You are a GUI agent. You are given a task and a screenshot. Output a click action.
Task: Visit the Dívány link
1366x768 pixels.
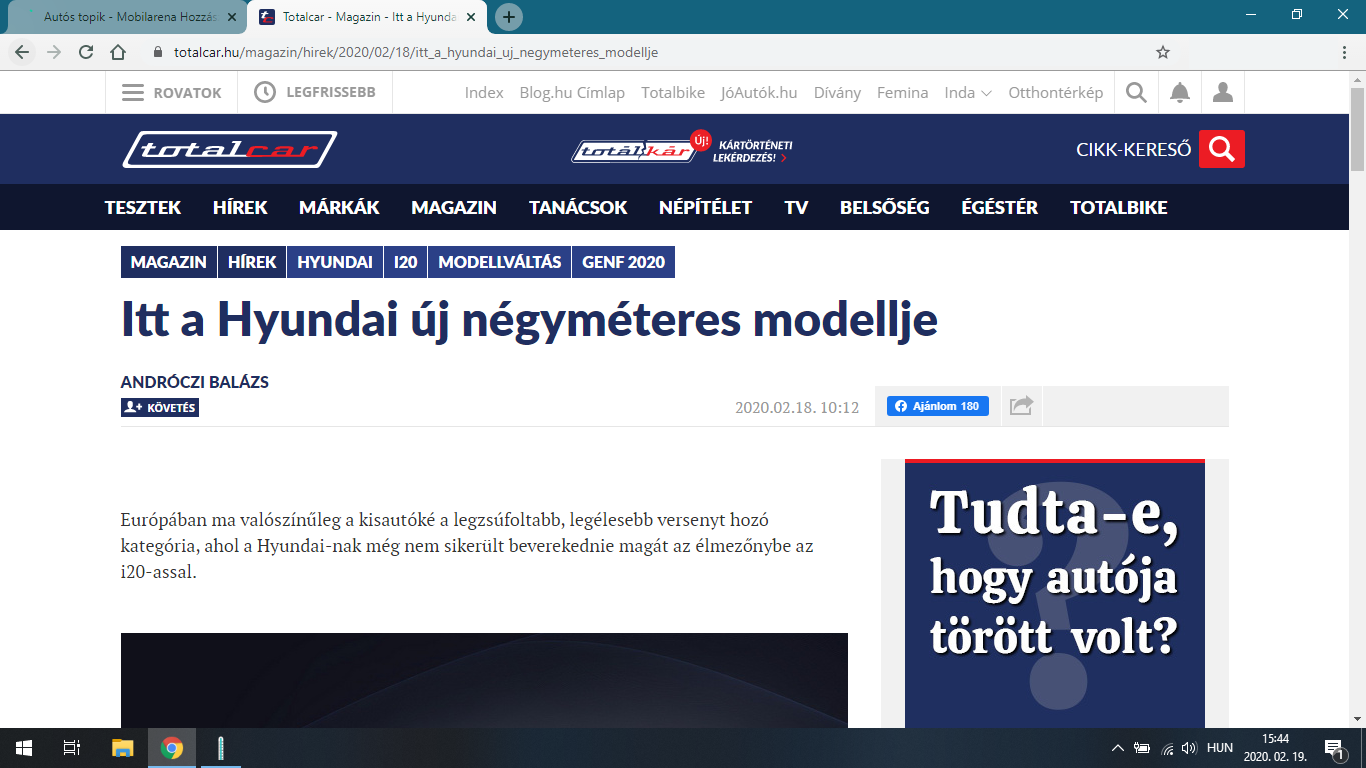point(837,93)
